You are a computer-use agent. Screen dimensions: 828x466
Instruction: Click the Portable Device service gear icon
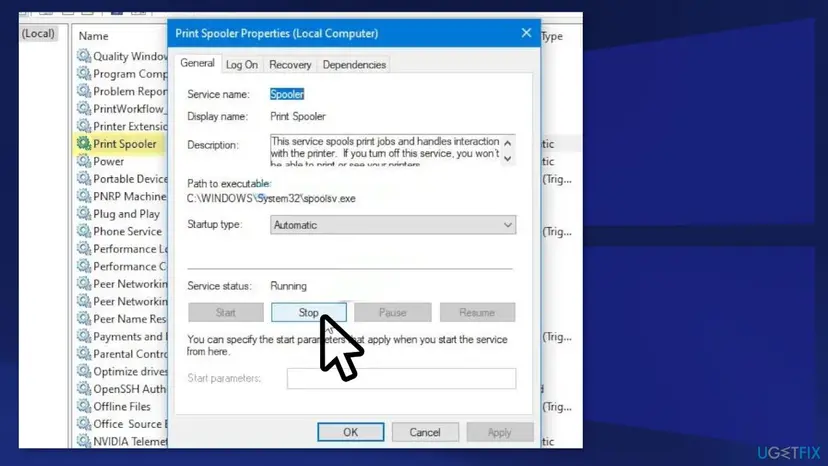point(83,178)
